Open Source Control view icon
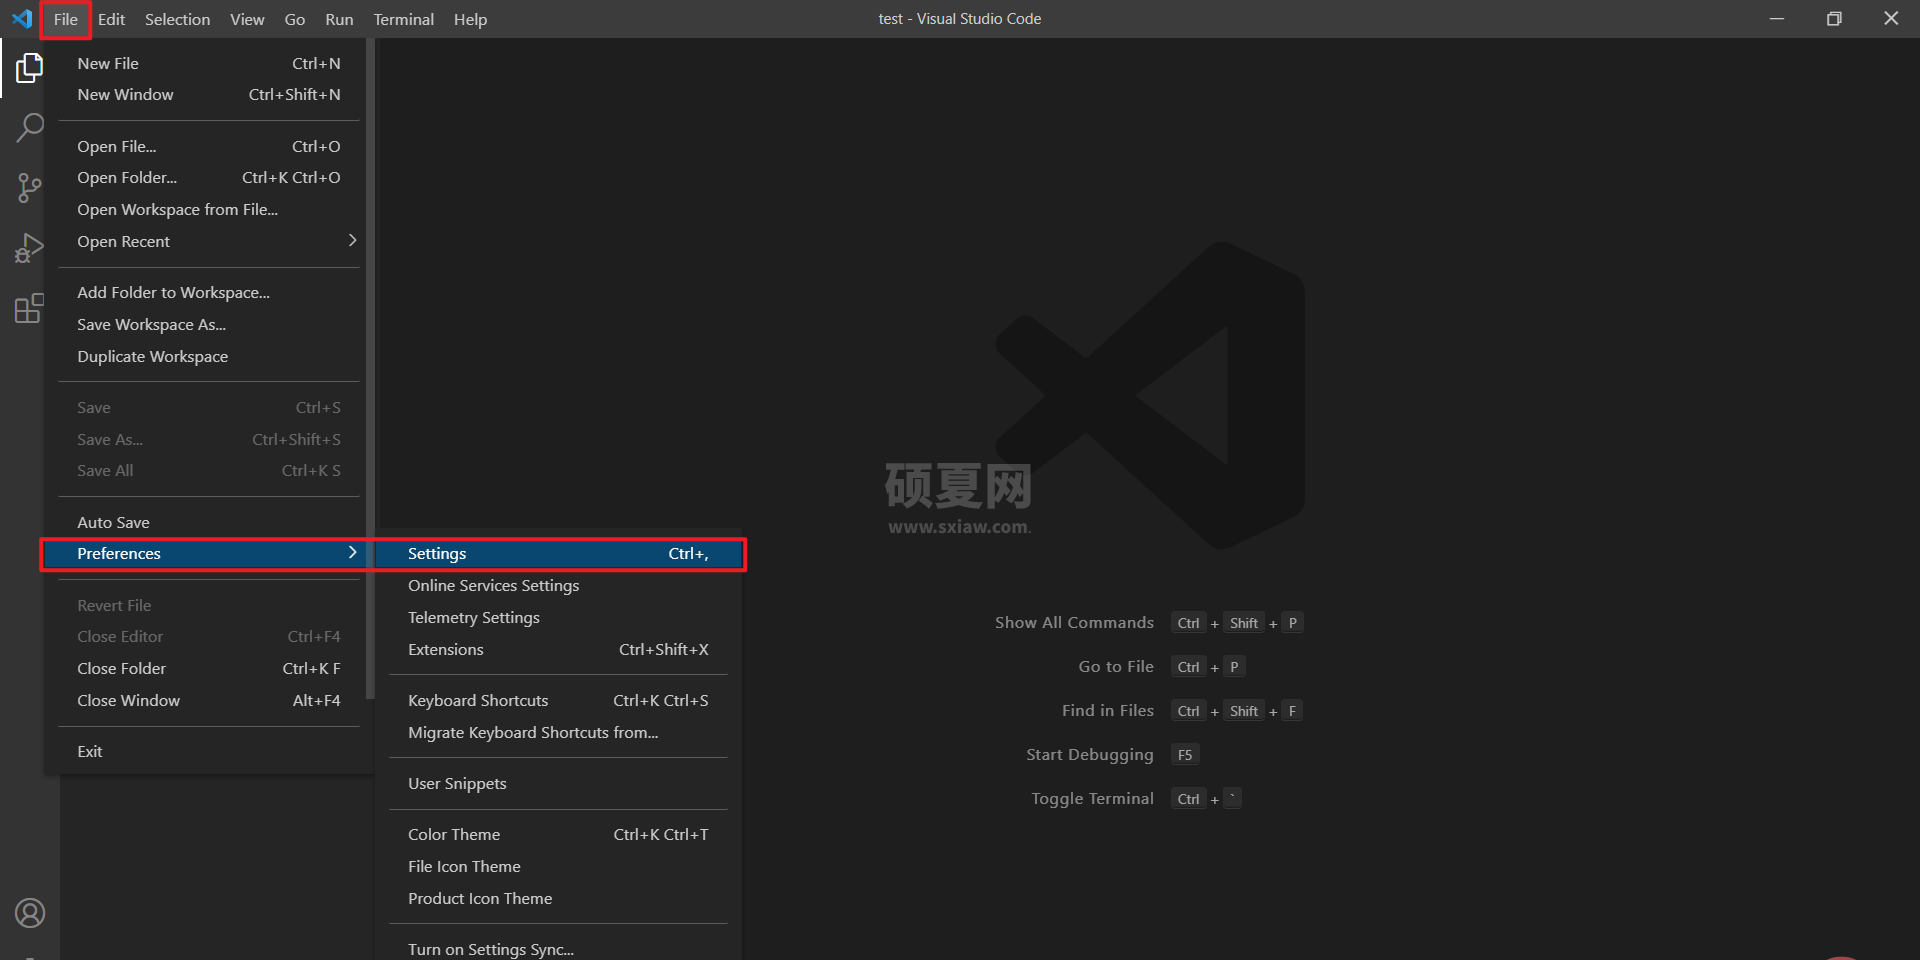The height and width of the screenshot is (960, 1920). [29, 188]
